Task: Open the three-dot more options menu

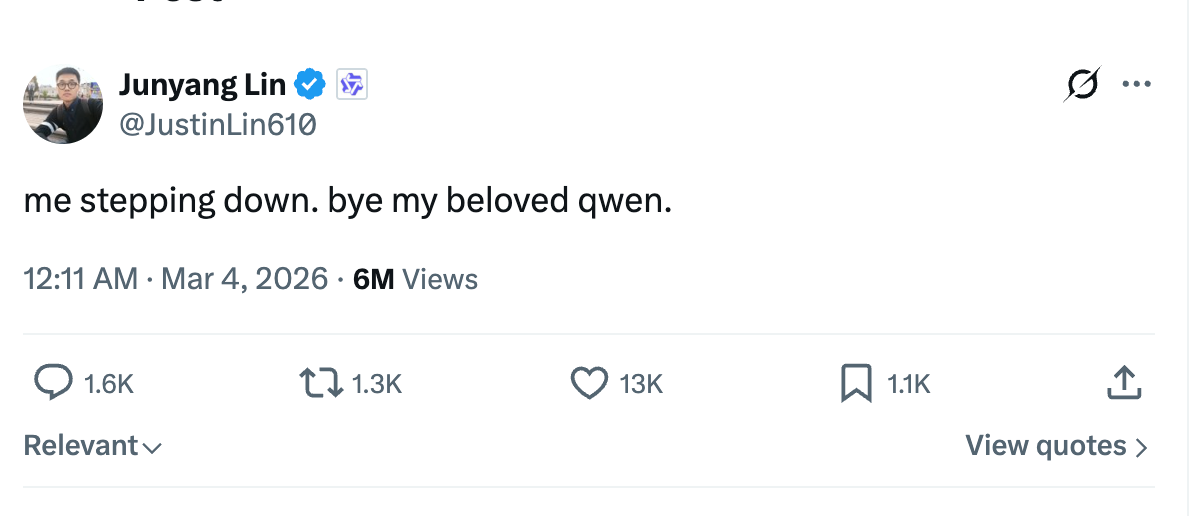Action: coord(1136,85)
